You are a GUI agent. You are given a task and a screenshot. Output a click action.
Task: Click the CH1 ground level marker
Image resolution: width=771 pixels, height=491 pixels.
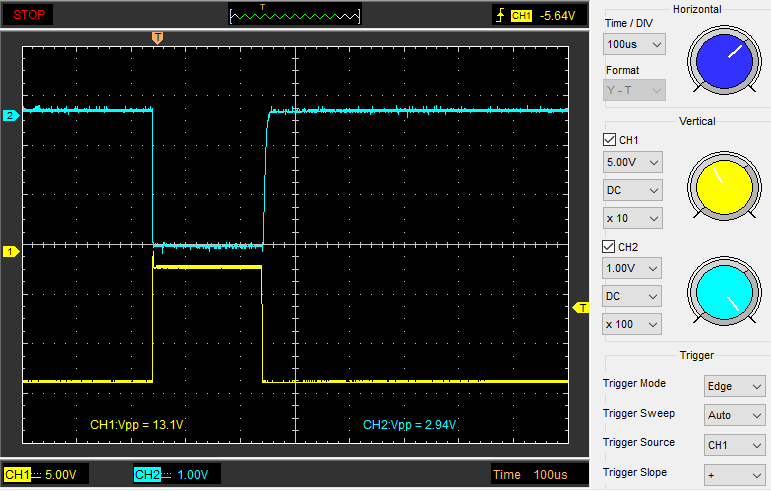[x=10, y=251]
